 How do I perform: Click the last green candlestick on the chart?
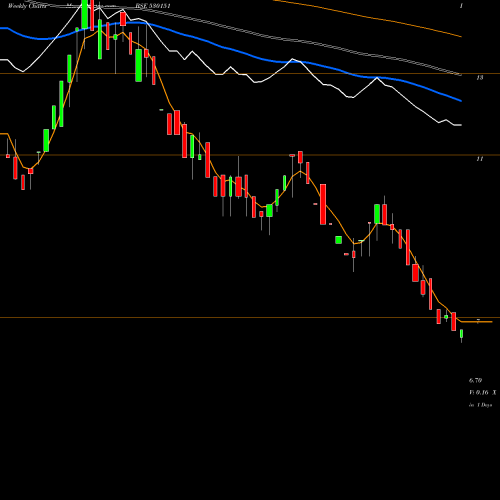click(462, 334)
